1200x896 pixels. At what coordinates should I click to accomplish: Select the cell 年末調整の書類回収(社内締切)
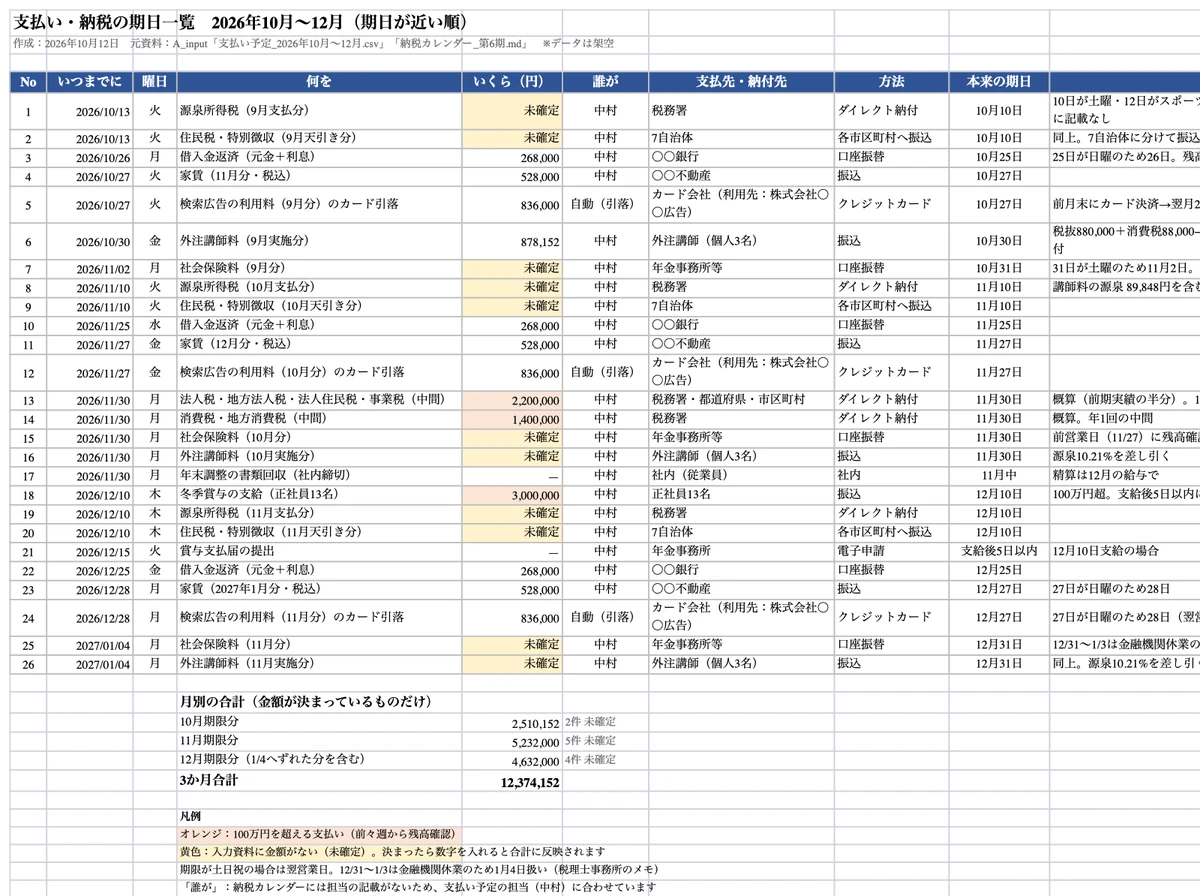319,475
